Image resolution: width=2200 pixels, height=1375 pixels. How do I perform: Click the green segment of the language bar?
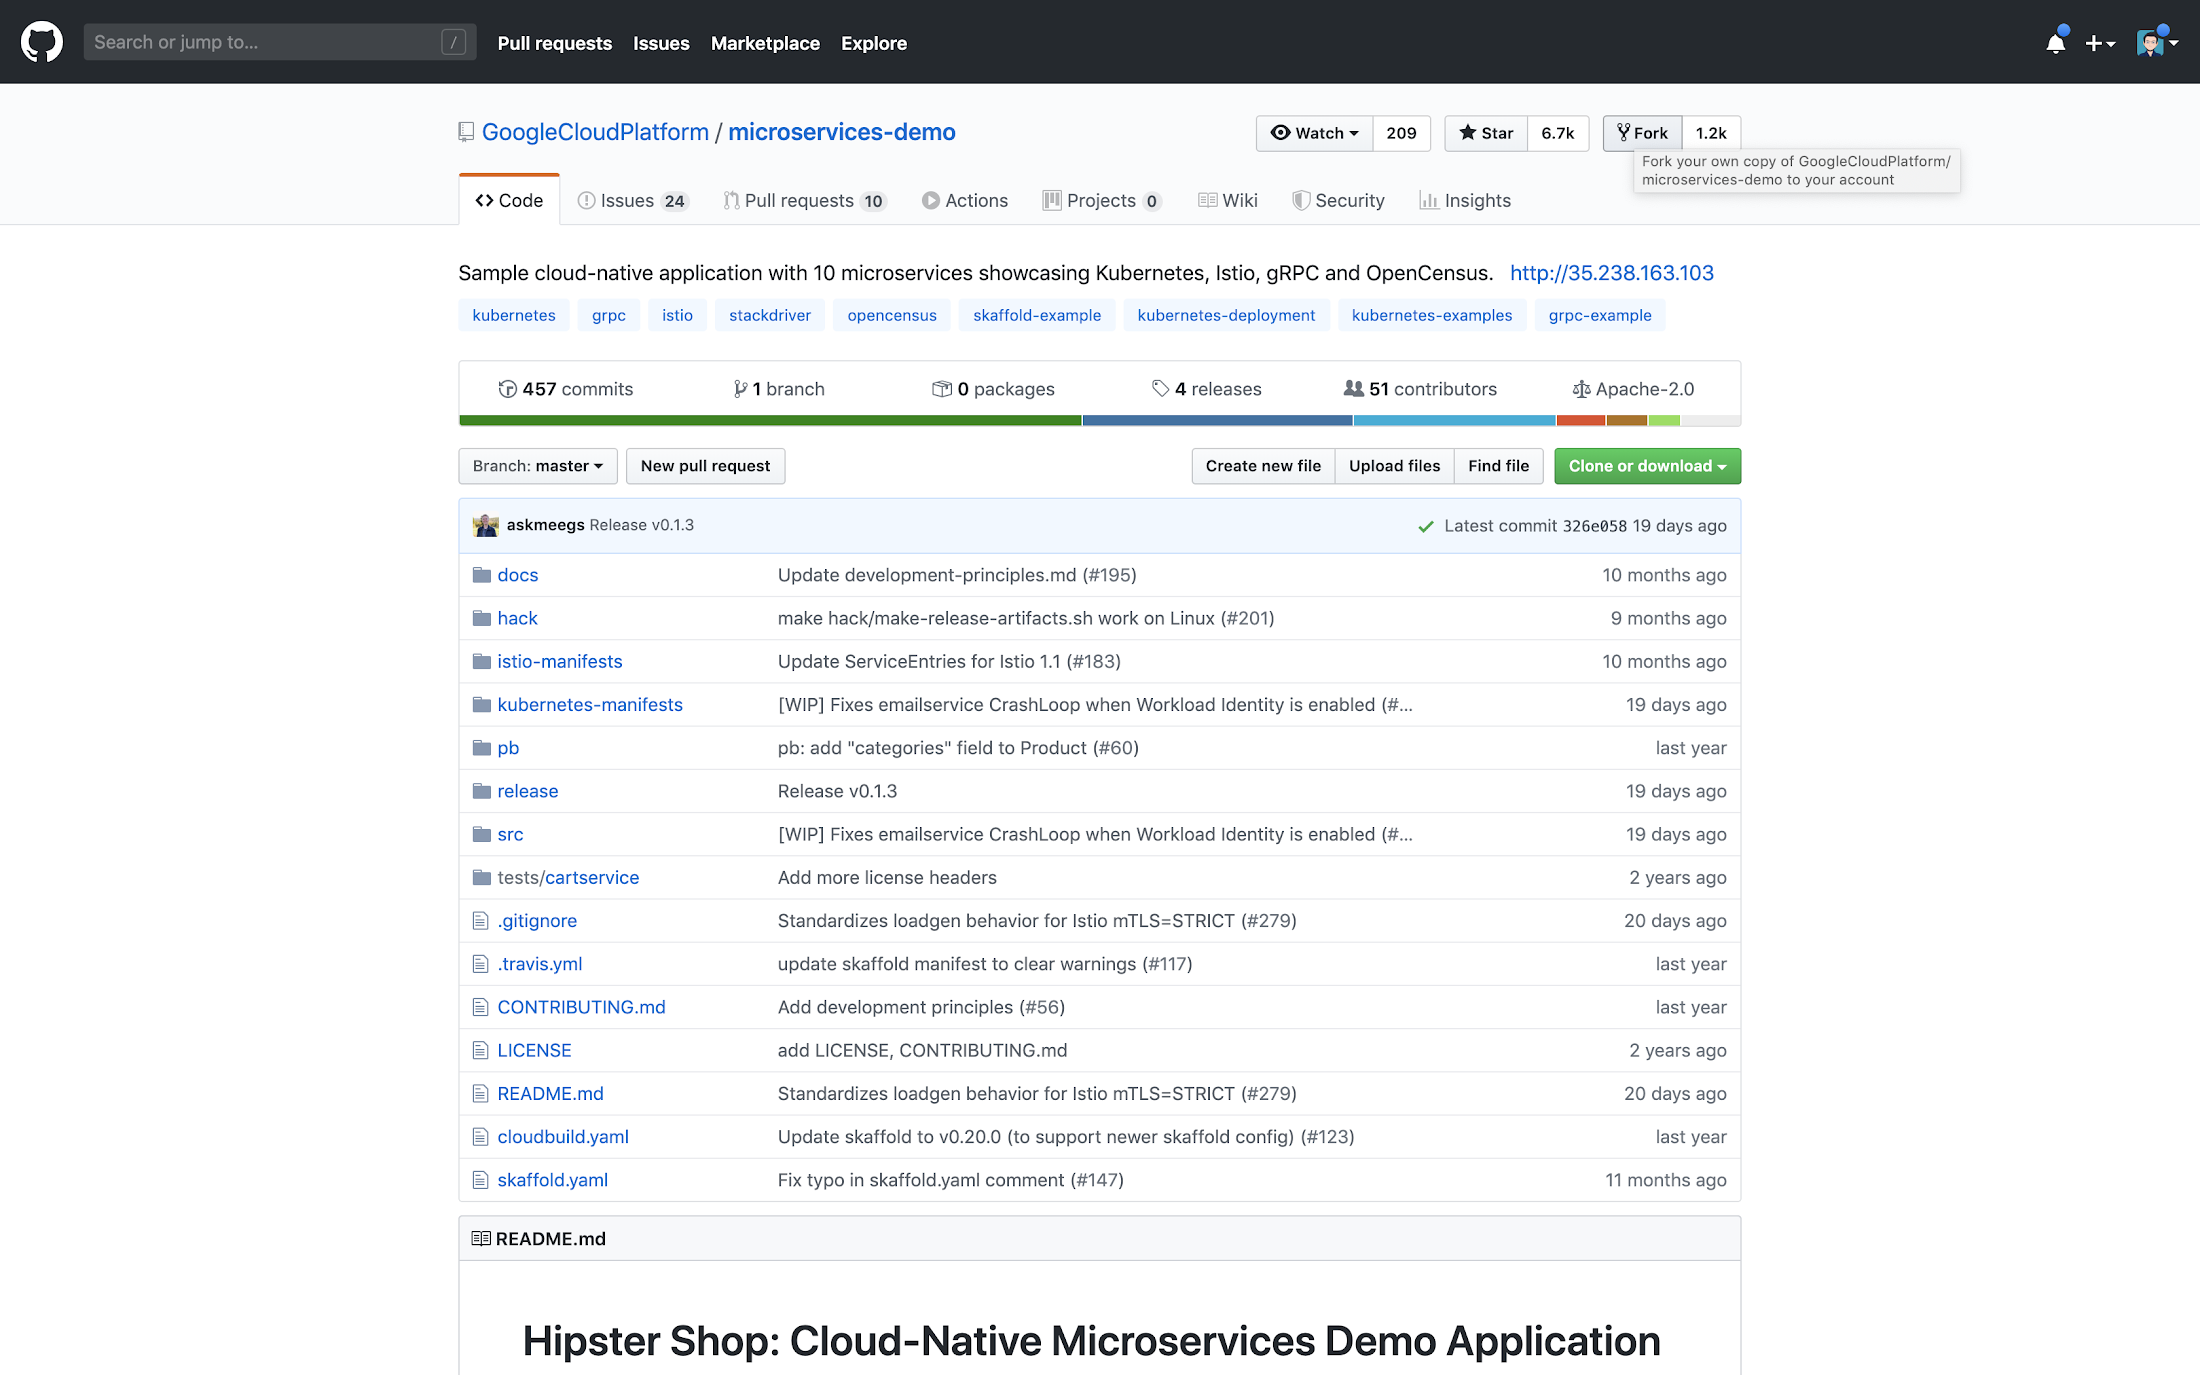pos(770,421)
